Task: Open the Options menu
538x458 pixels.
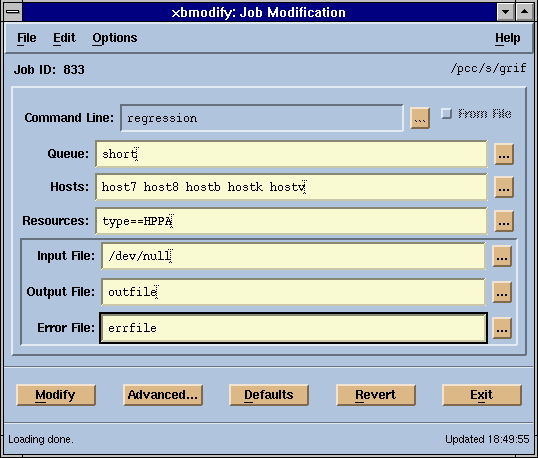Action: coord(115,38)
